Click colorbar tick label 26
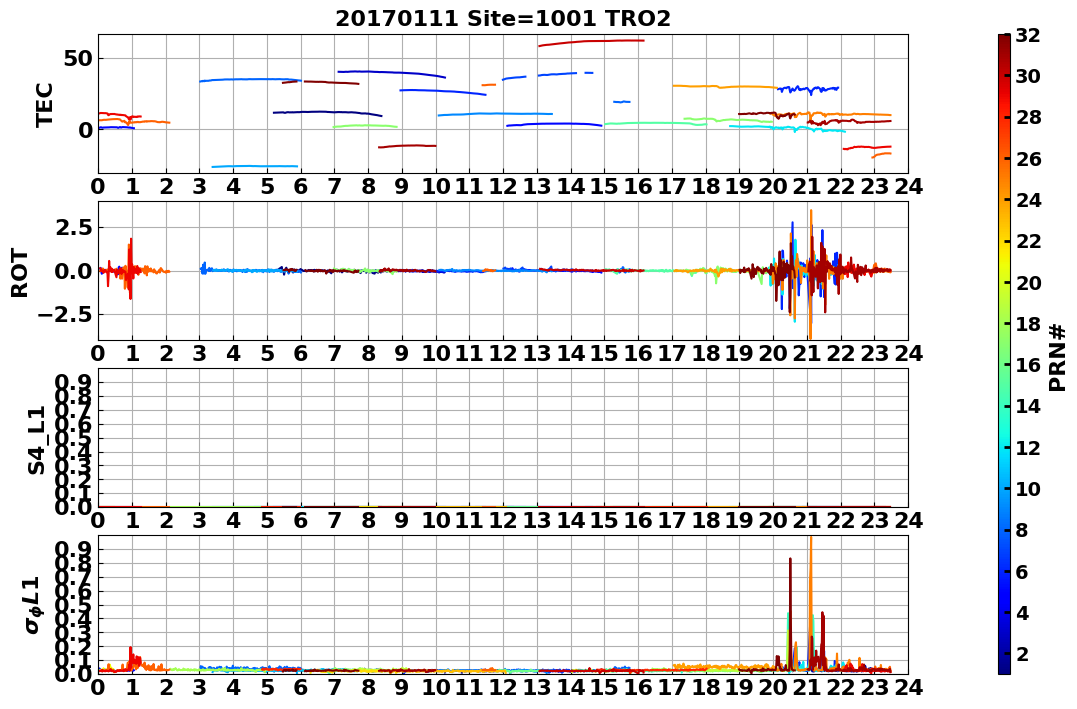The width and height of the screenshot is (1077, 709). [1028, 159]
